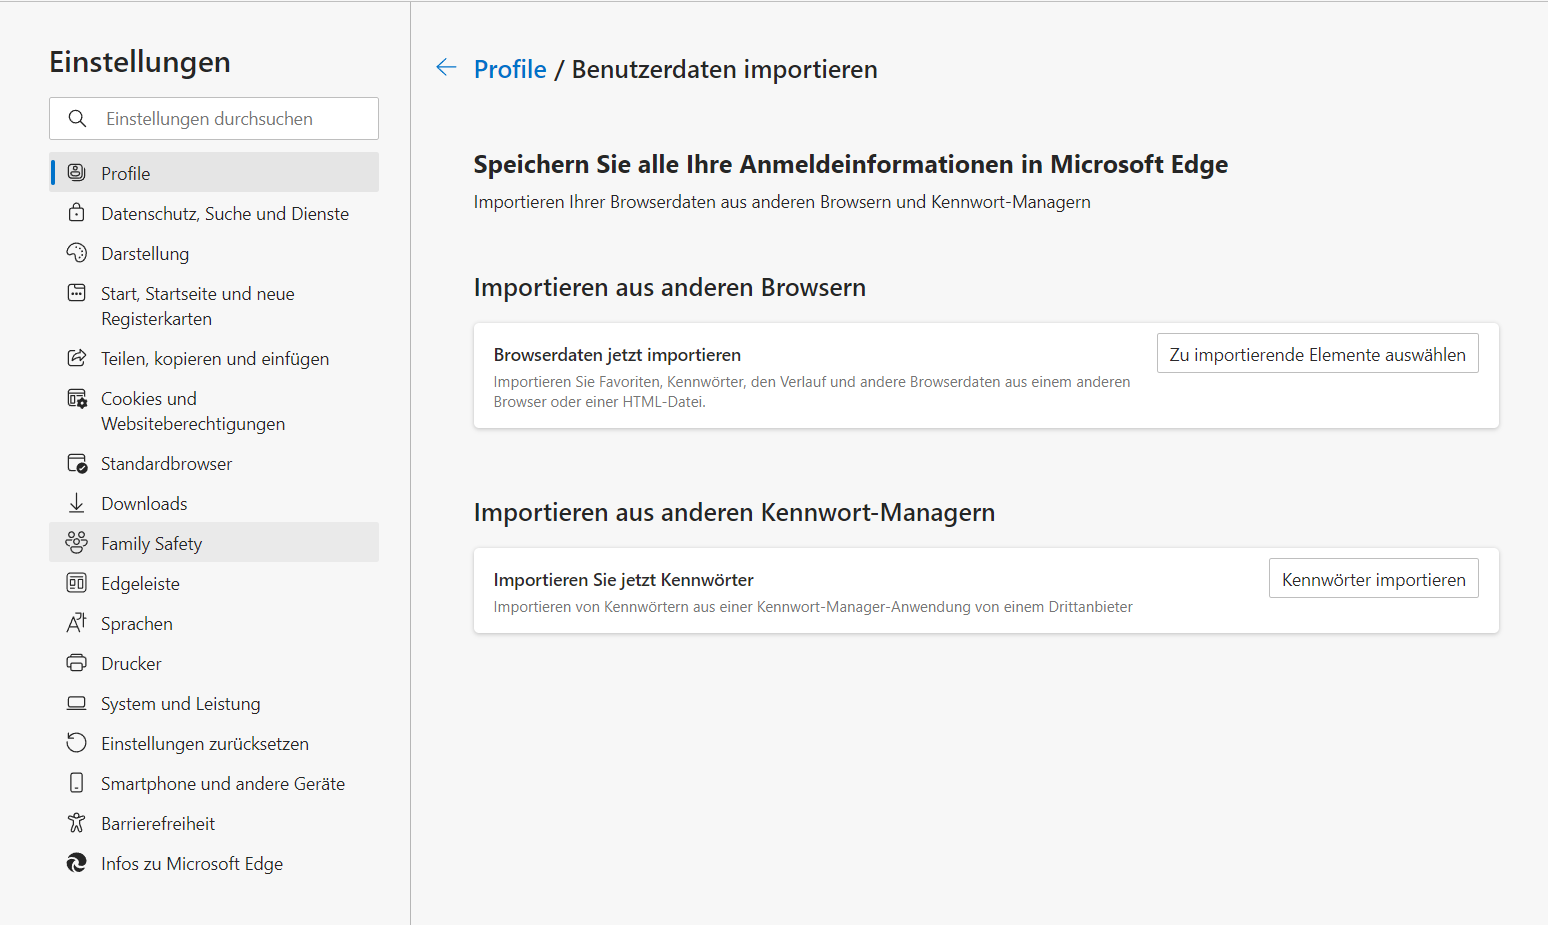The height and width of the screenshot is (925, 1548).
Task: Follow the Profile breadcrumb link
Action: (x=510, y=69)
